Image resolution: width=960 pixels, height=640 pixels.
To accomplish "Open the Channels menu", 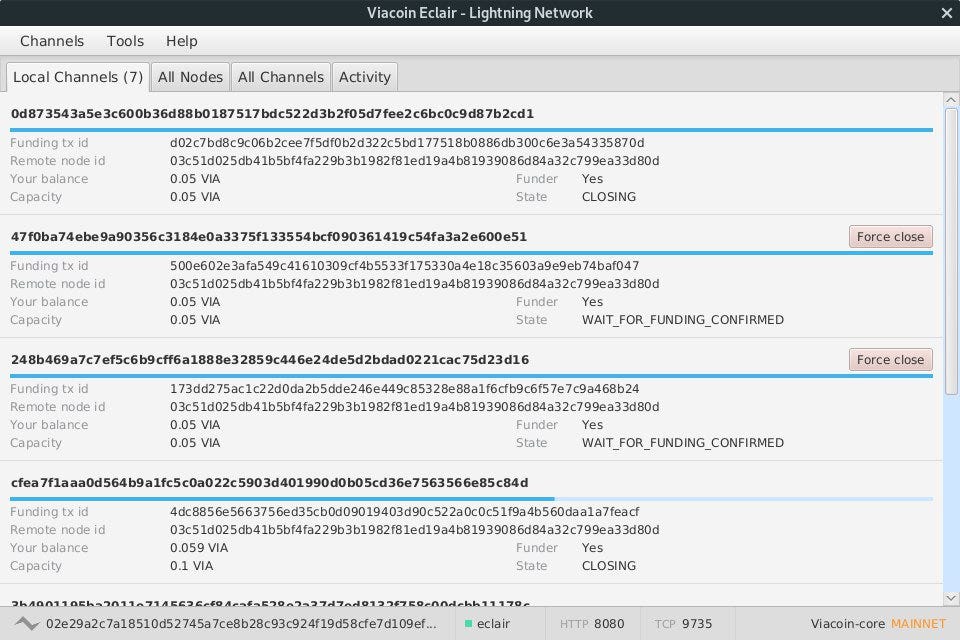I will coord(51,41).
